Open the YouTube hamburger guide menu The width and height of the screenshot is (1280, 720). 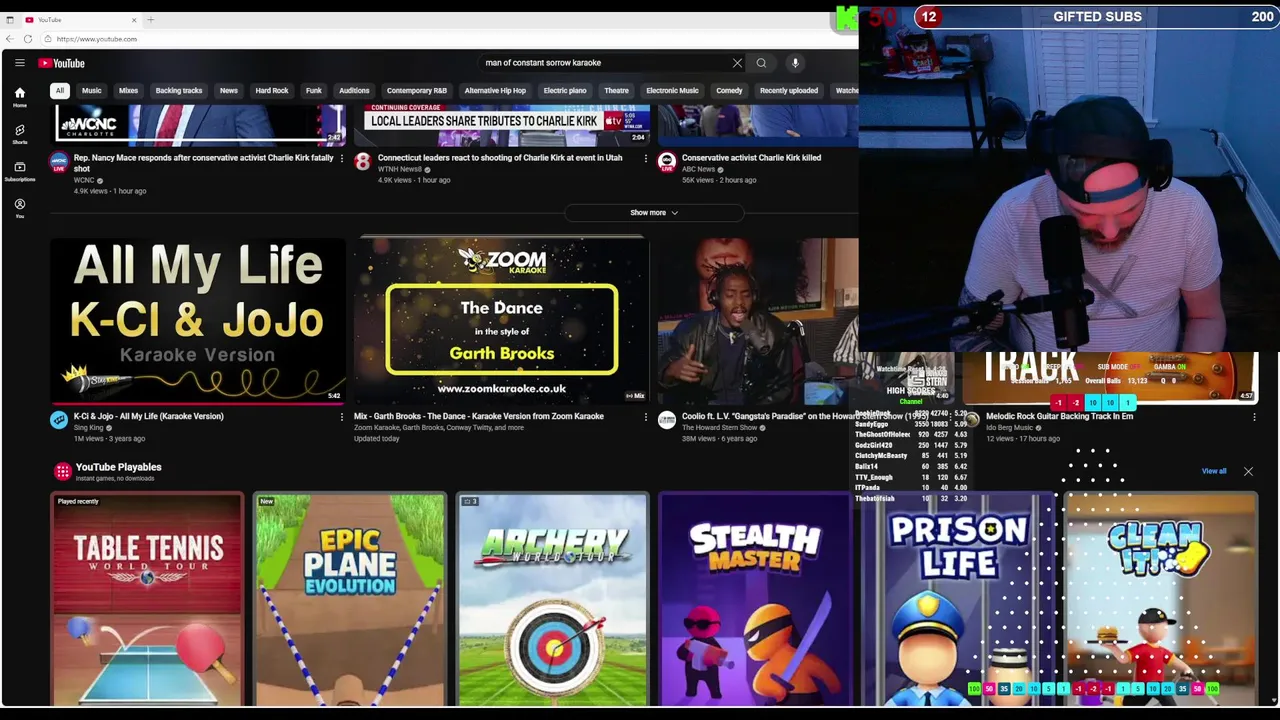click(x=19, y=63)
